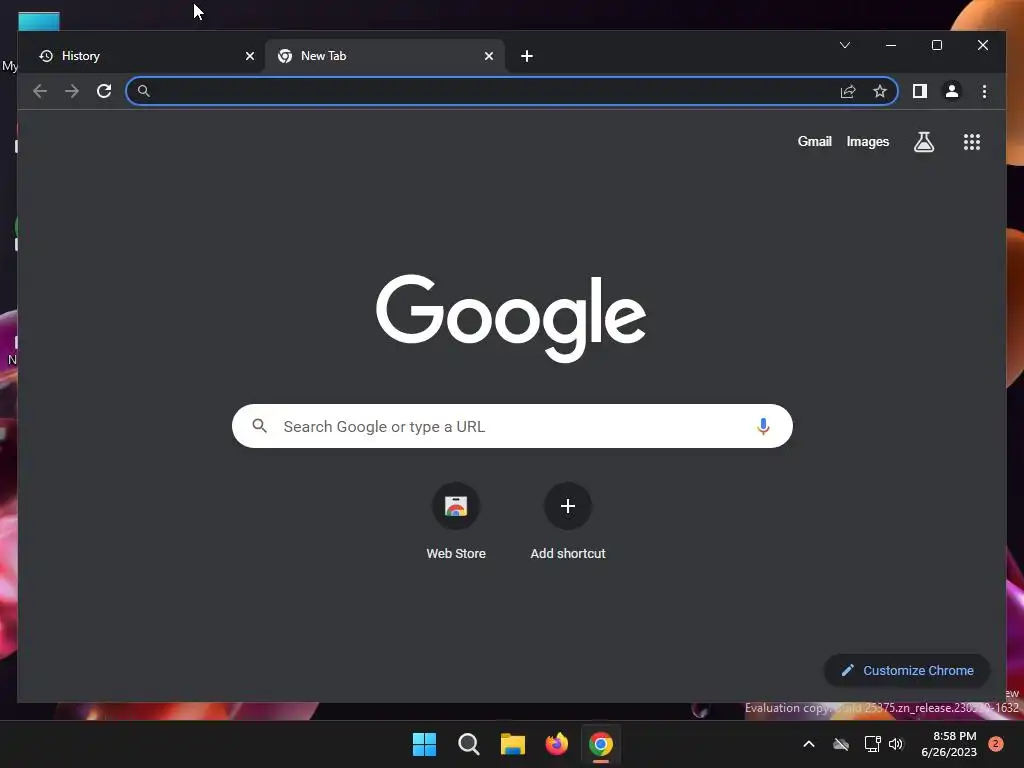Show hidden system tray icons
The height and width of the screenshot is (768, 1024).
808,744
